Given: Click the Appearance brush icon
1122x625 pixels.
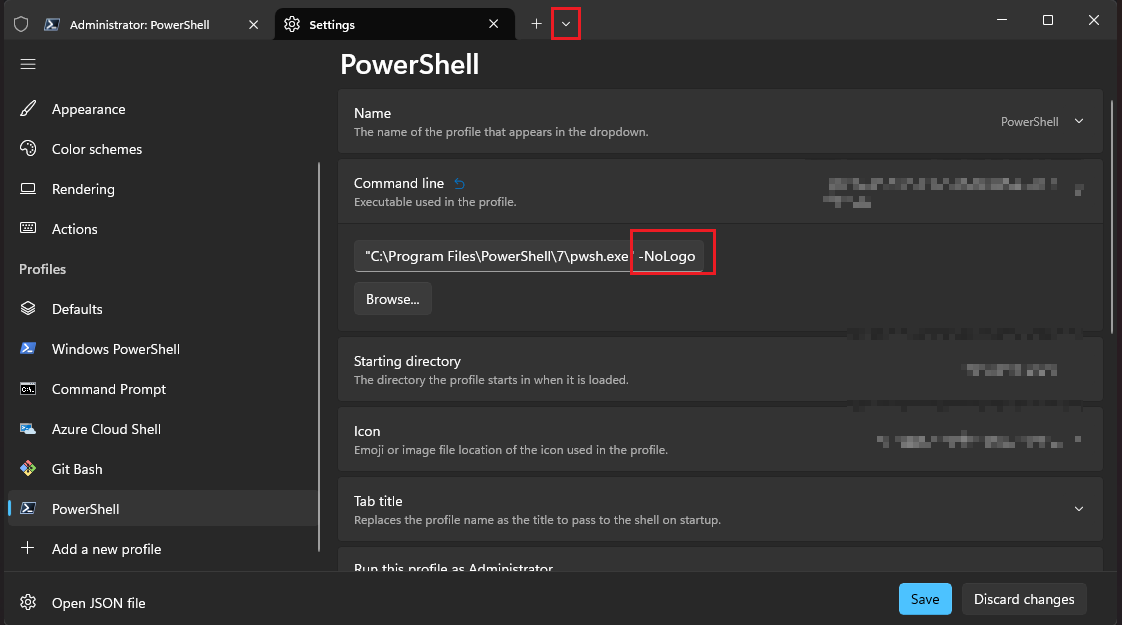Looking at the screenshot, I should (x=28, y=109).
